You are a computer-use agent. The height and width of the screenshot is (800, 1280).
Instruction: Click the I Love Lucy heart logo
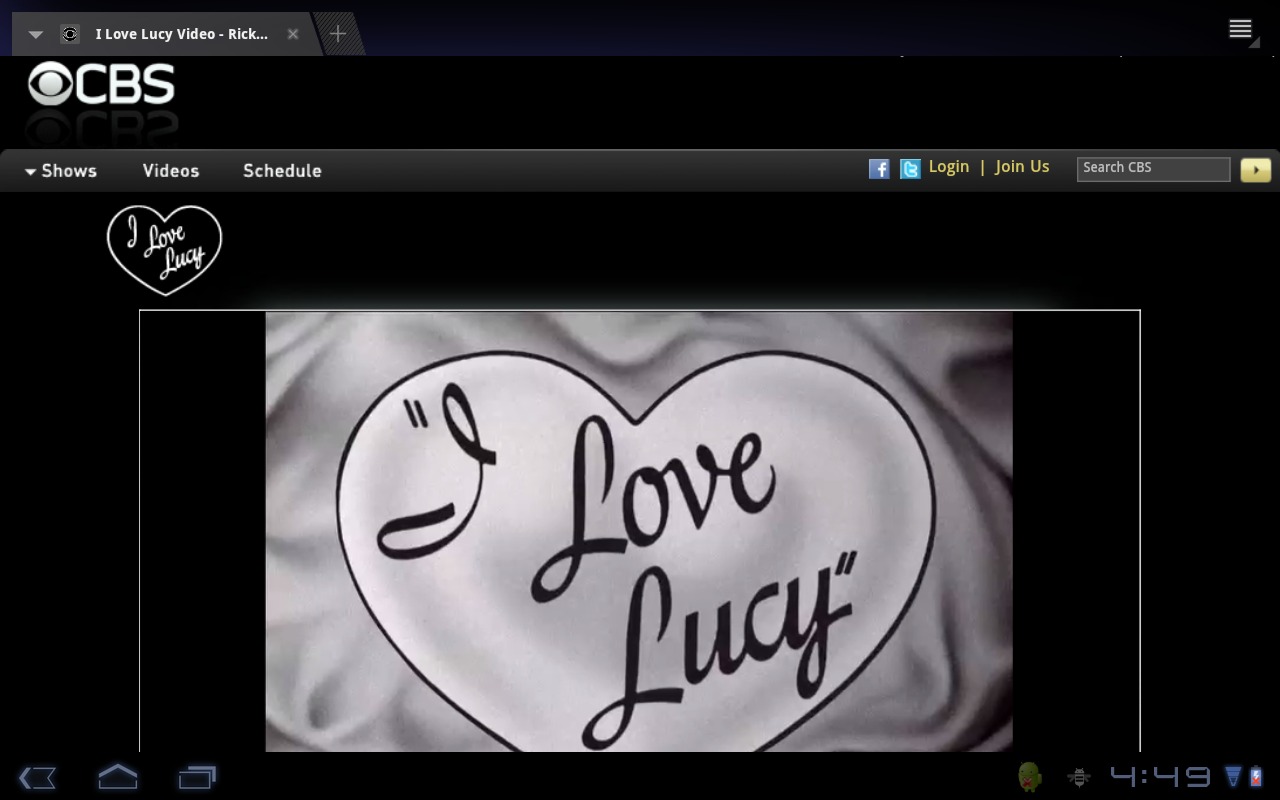click(164, 250)
